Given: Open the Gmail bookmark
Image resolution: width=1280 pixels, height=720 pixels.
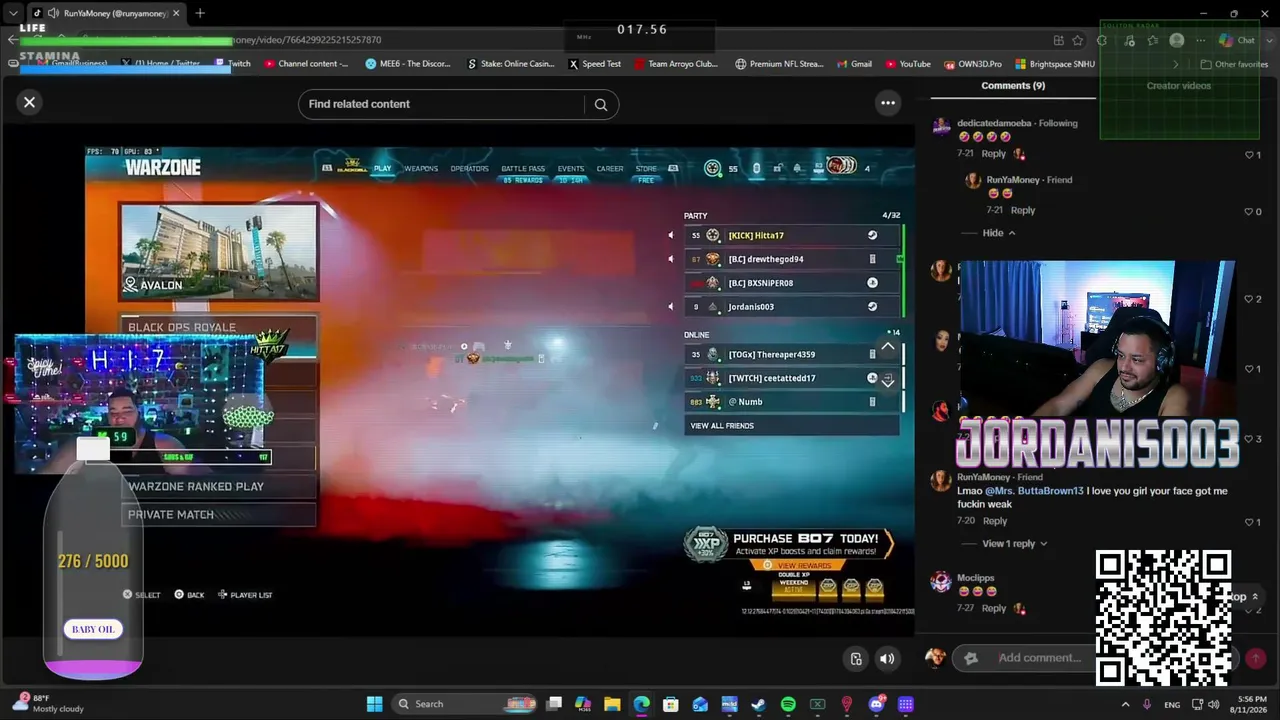Looking at the screenshot, I should click(x=854, y=64).
